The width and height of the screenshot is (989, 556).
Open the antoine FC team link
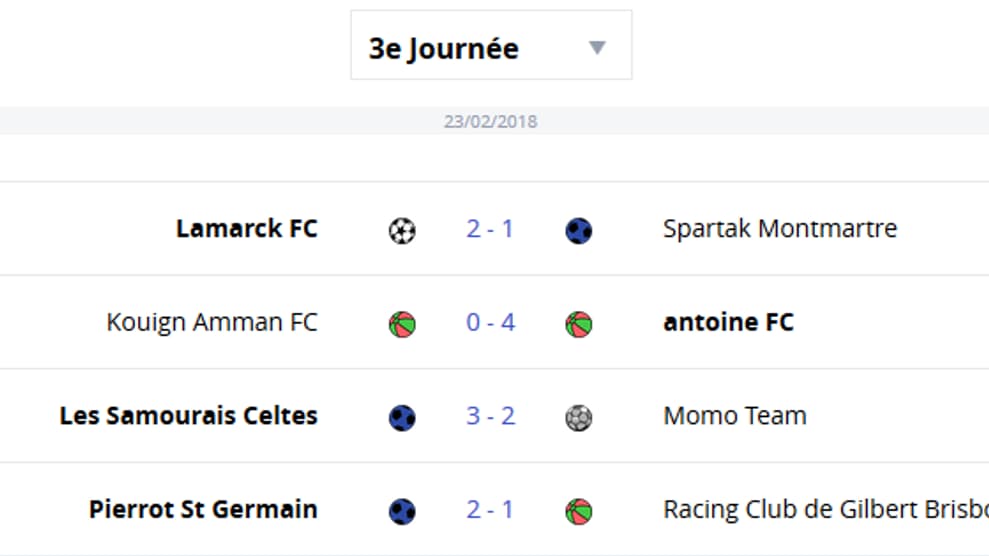(x=729, y=322)
